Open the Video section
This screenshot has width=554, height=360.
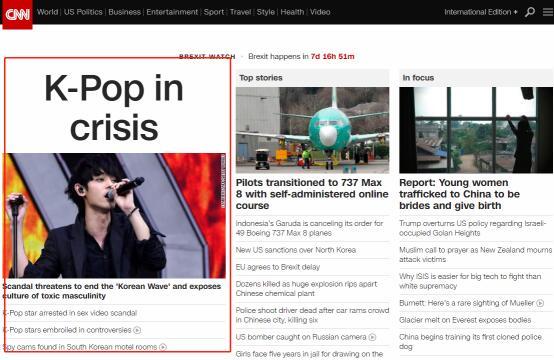(320, 12)
